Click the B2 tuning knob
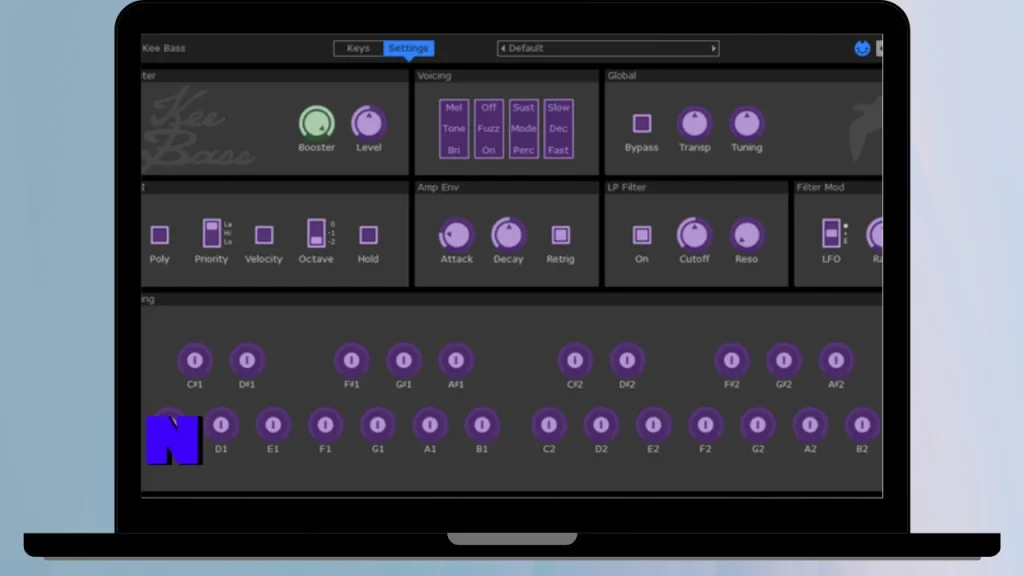Screen dimensions: 1024x576 tap(862, 425)
